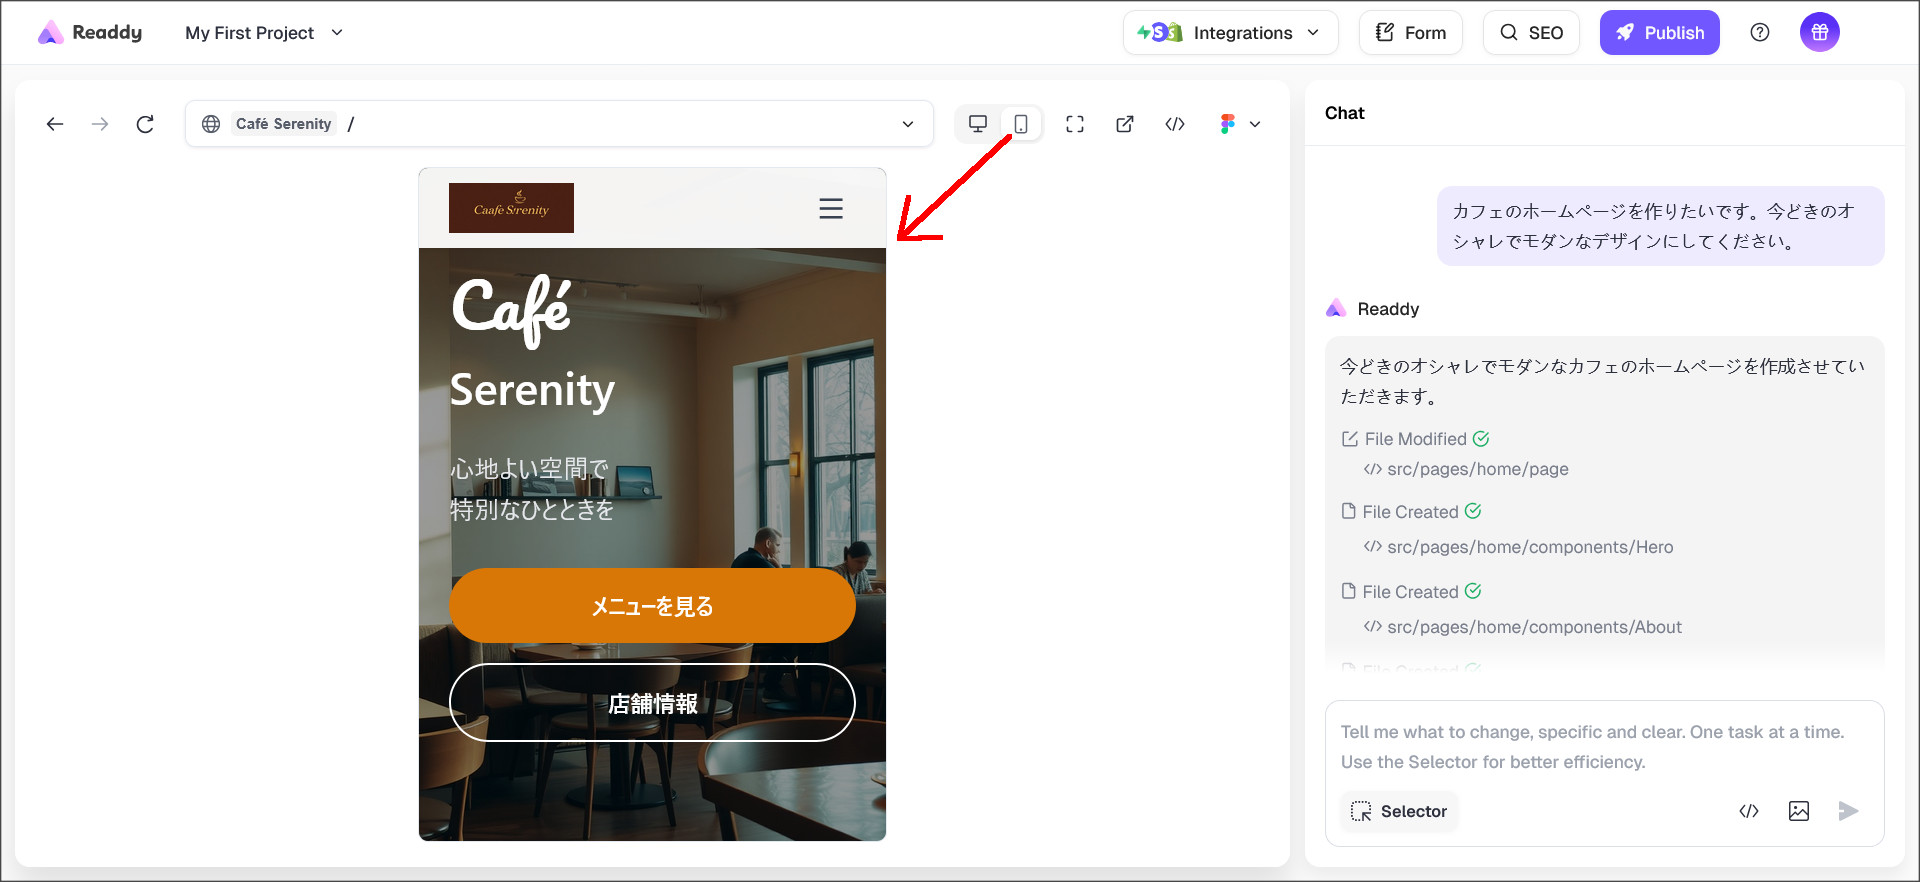
Task: Open the SEO settings
Action: (x=1531, y=33)
